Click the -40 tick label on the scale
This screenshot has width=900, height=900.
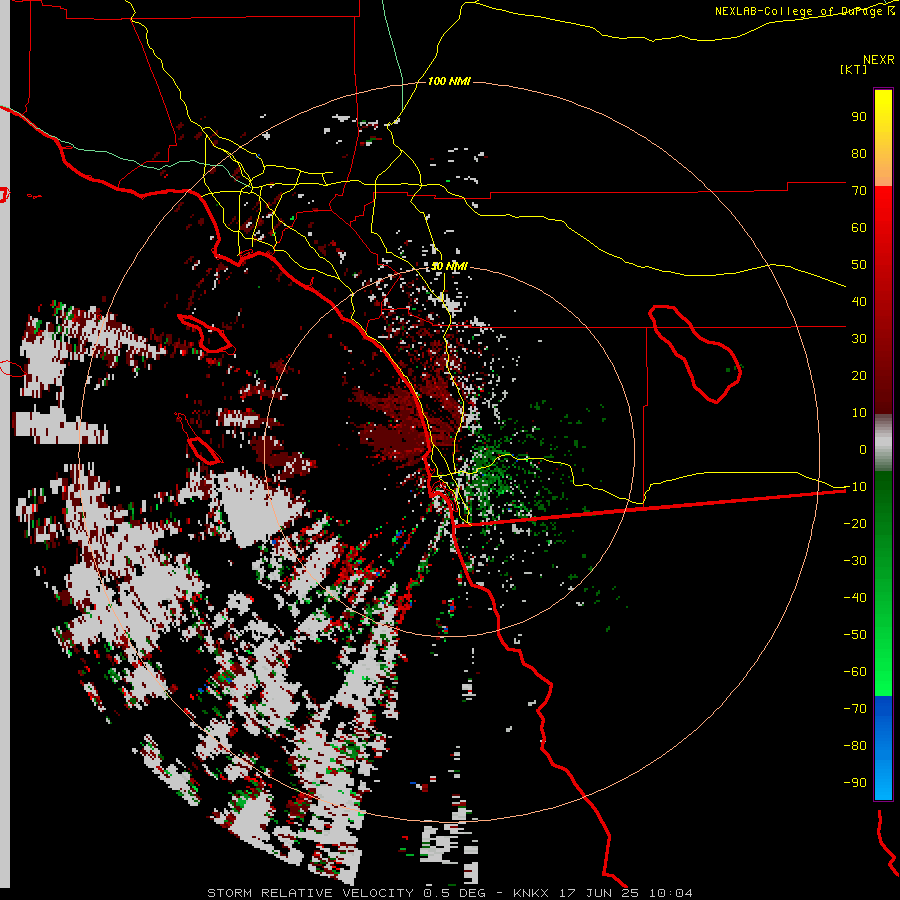855,598
